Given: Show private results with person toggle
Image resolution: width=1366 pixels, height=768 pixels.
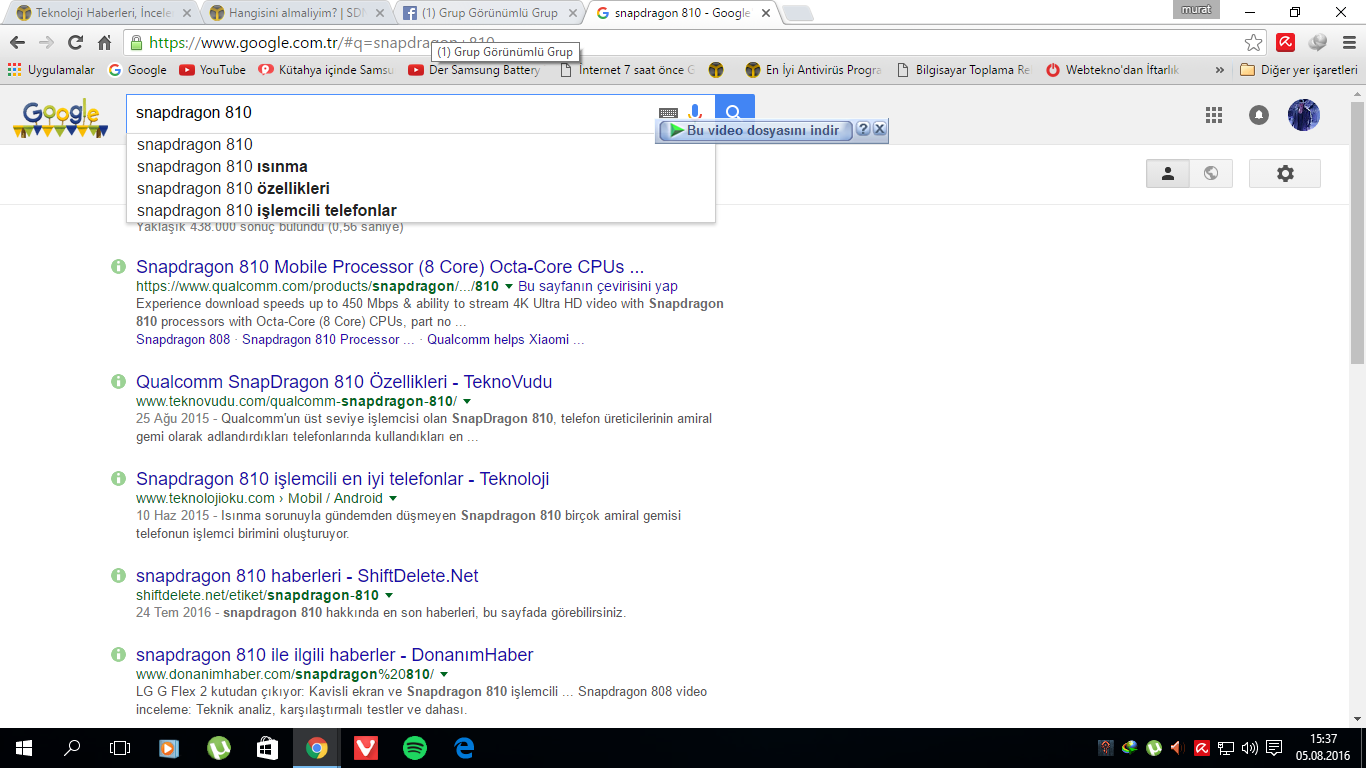Looking at the screenshot, I should 1167,173.
